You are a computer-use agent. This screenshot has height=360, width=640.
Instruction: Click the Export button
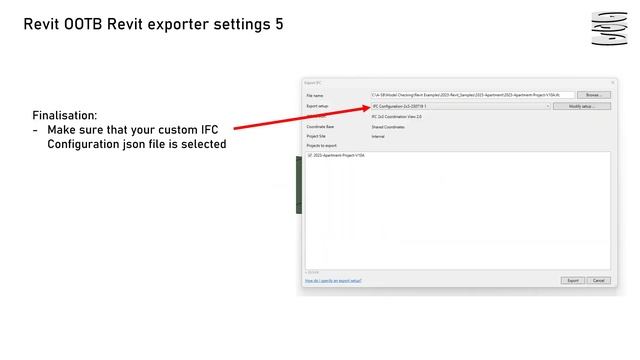pyautogui.click(x=573, y=280)
